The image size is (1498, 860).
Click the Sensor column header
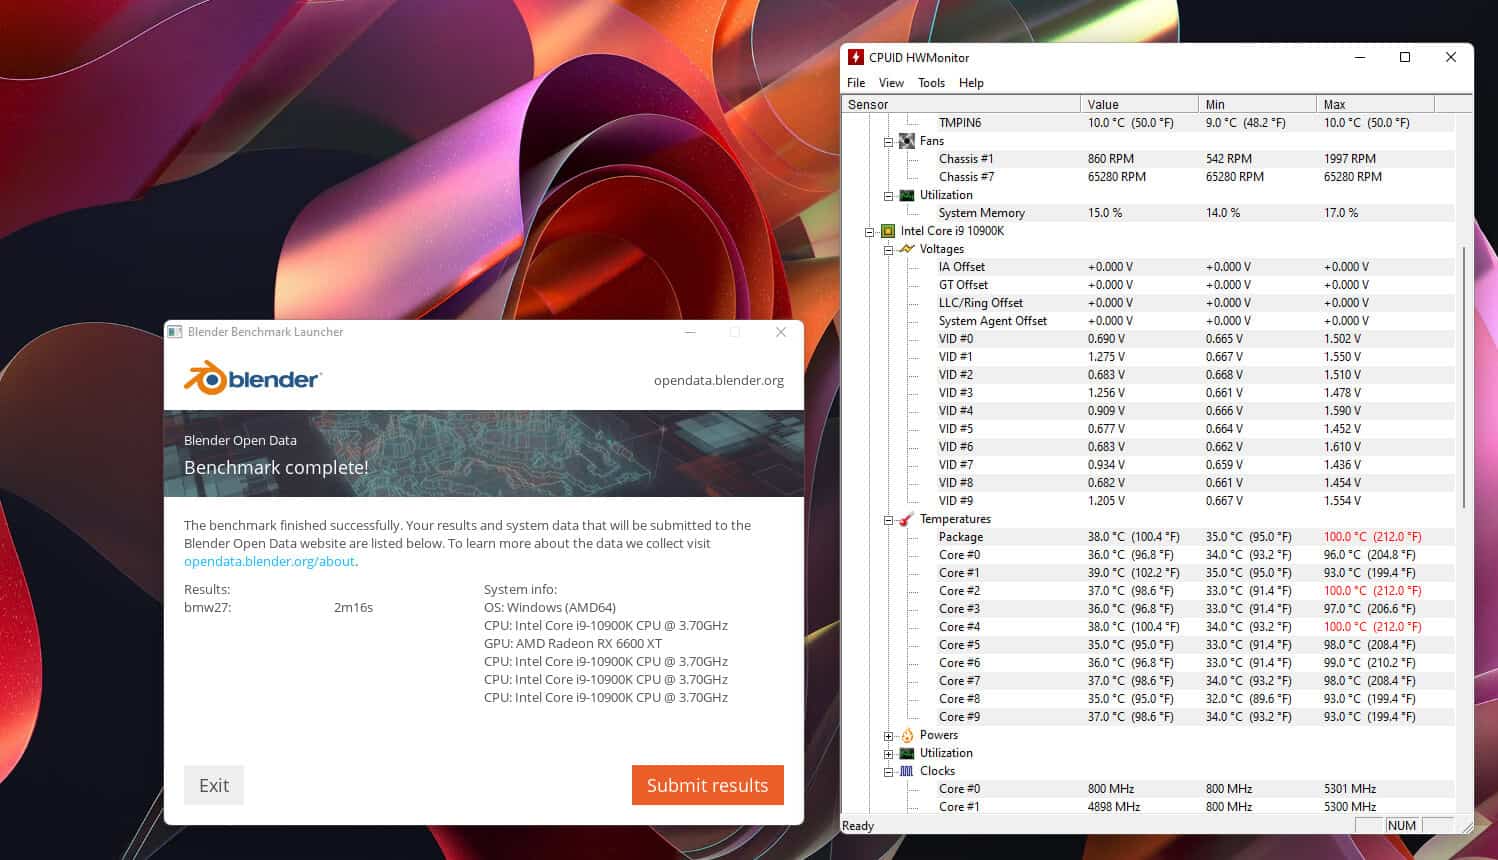(x=961, y=104)
